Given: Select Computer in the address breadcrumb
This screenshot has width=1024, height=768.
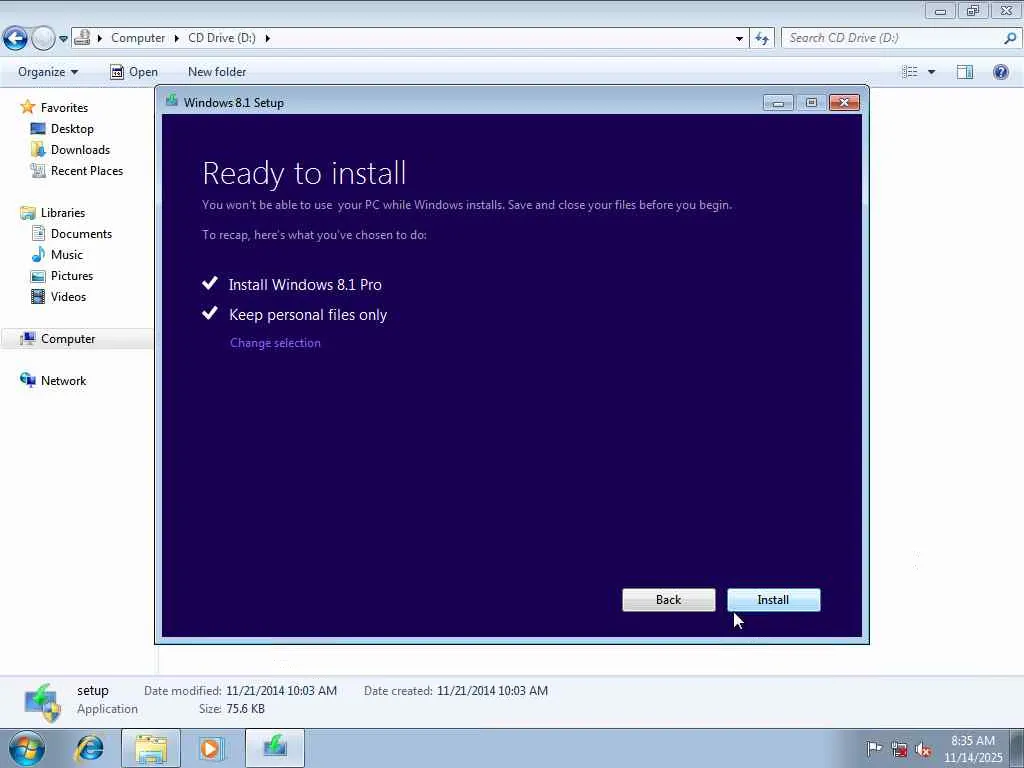Looking at the screenshot, I should [x=138, y=38].
